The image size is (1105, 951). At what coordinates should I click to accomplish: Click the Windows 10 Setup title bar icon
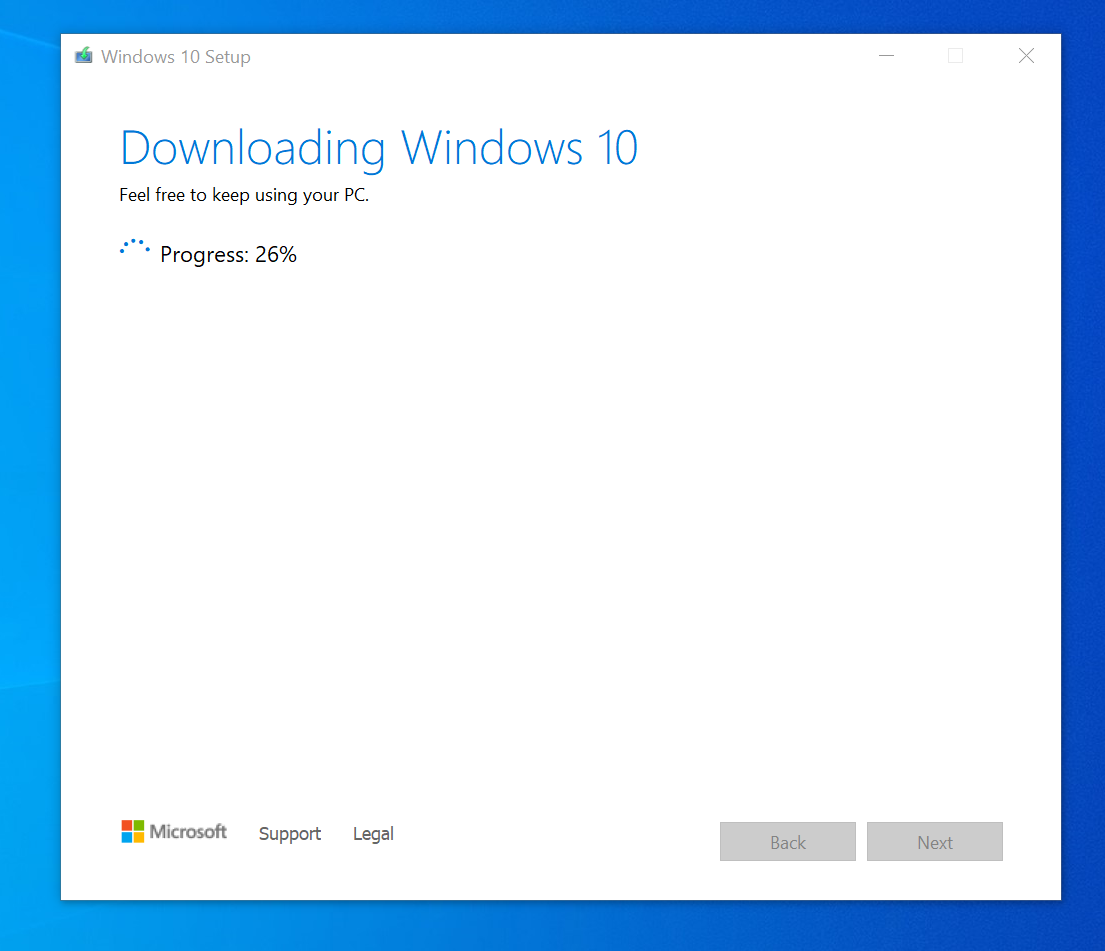(84, 56)
